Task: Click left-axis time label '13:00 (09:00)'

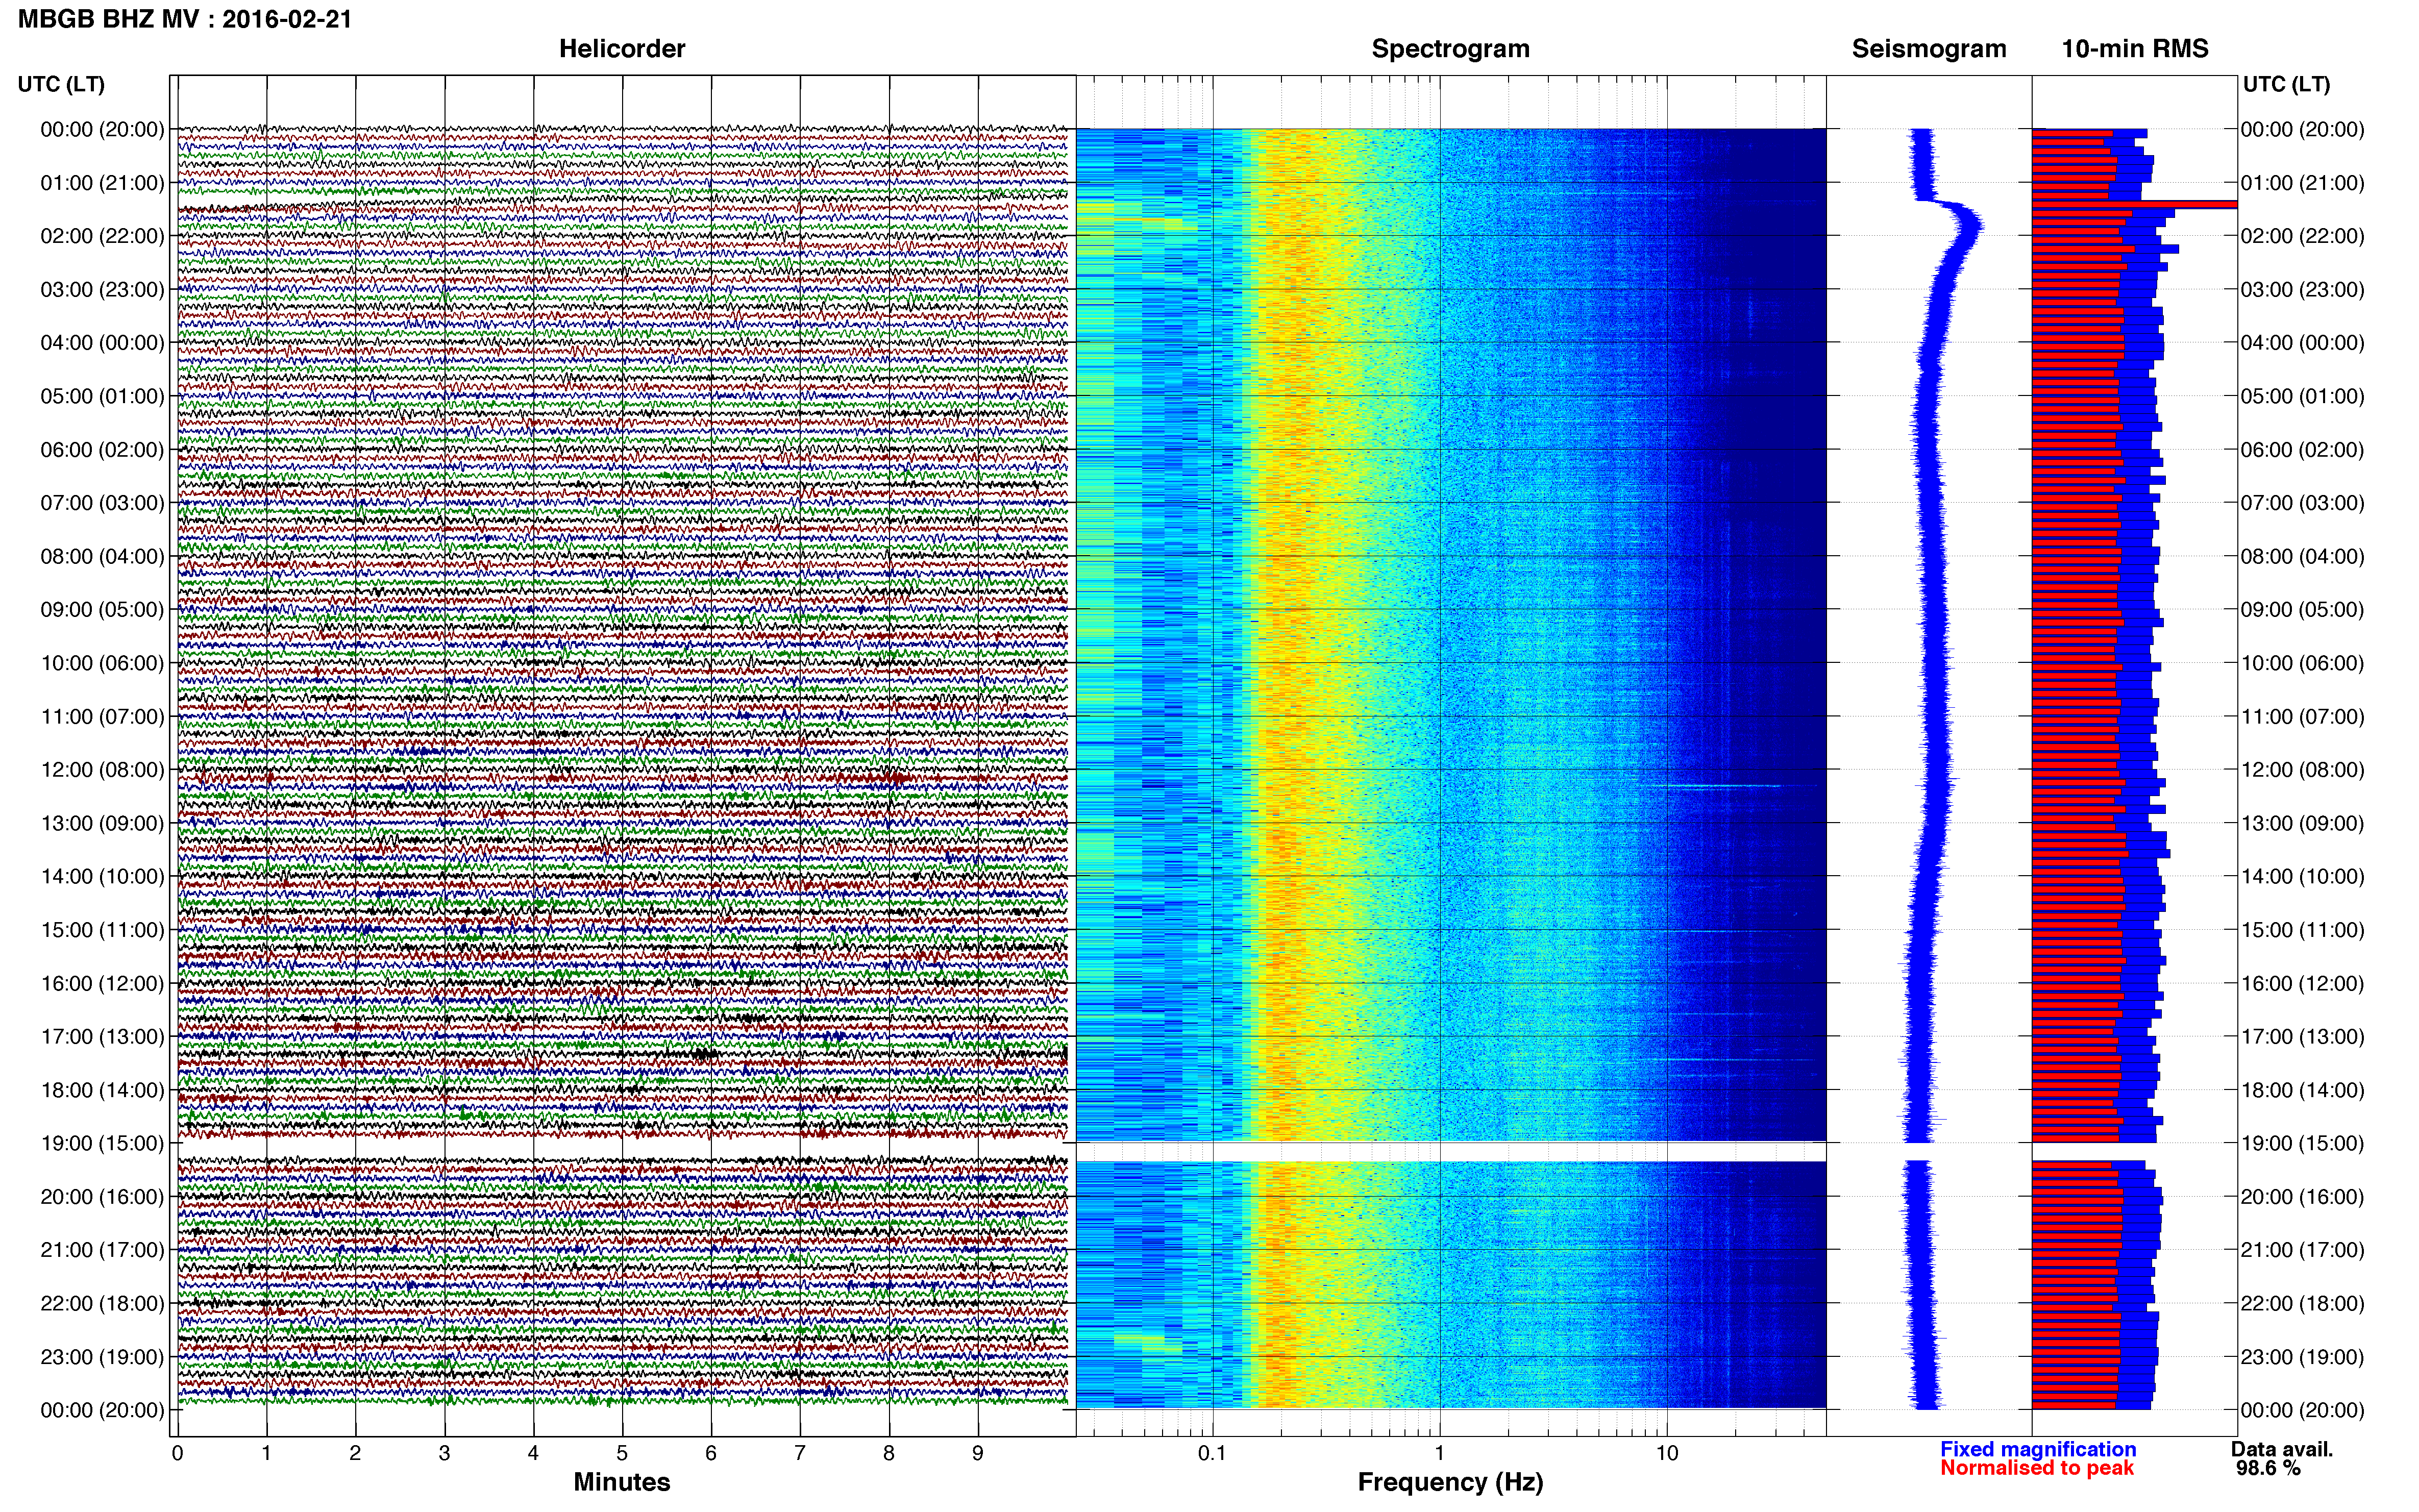Action: (x=102, y=823)
